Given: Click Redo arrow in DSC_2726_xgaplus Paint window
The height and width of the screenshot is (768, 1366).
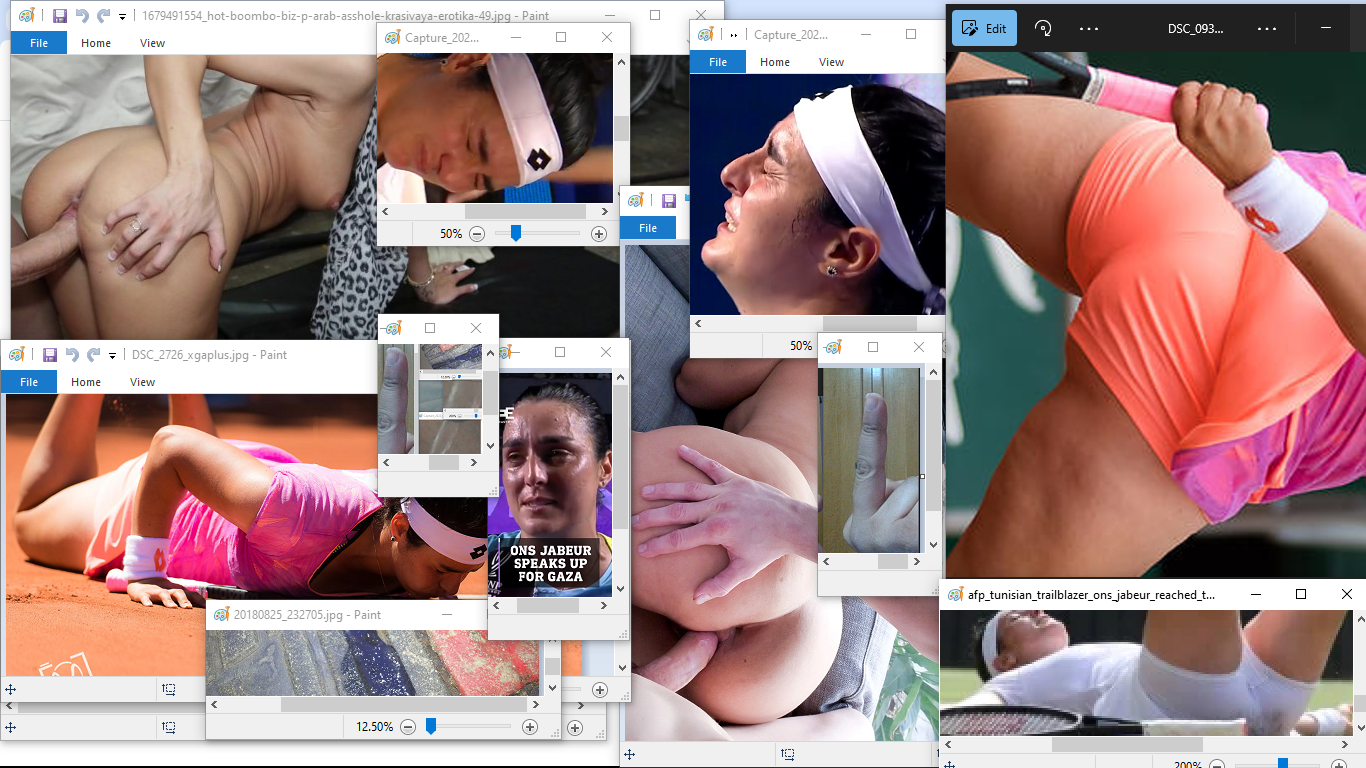Looking at the screenshot, I should pyautogui.click(x=93, y=355).
